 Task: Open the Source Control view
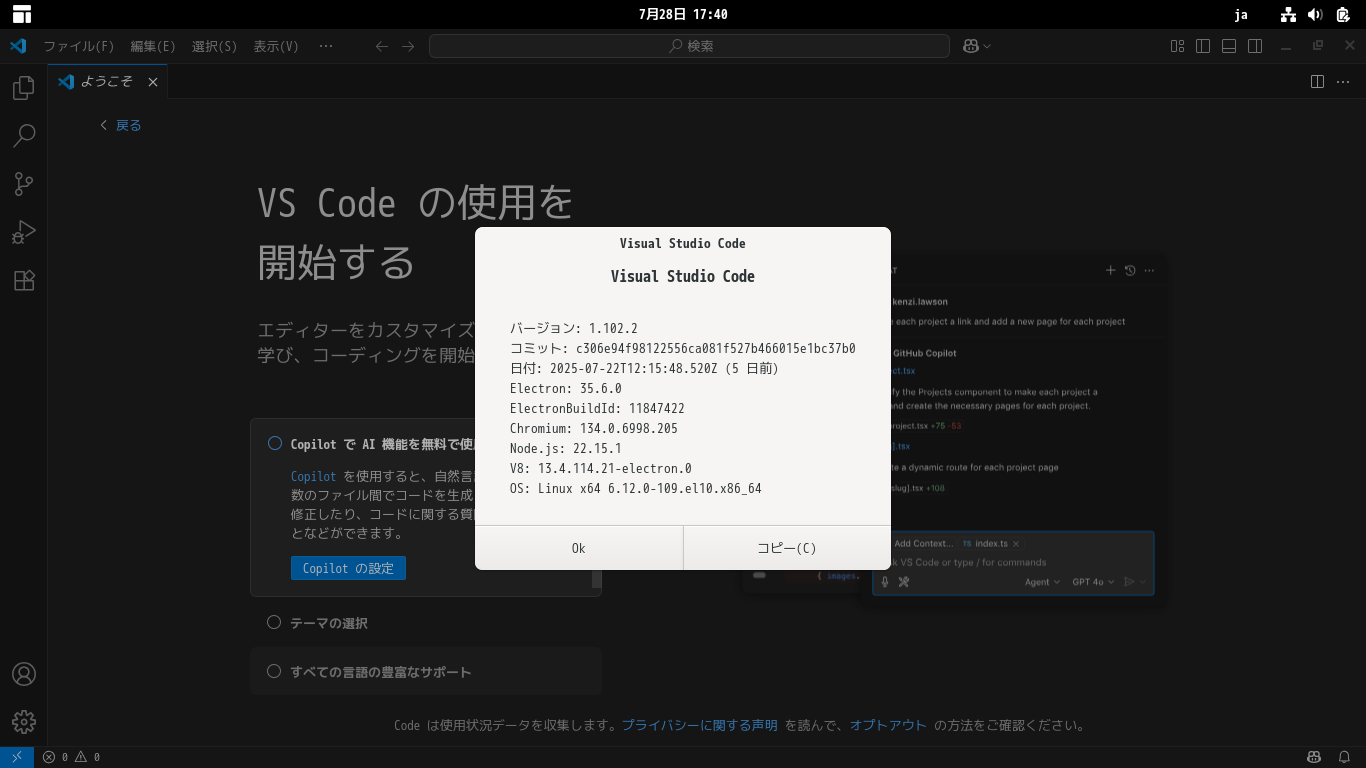(x=24, y=184)
